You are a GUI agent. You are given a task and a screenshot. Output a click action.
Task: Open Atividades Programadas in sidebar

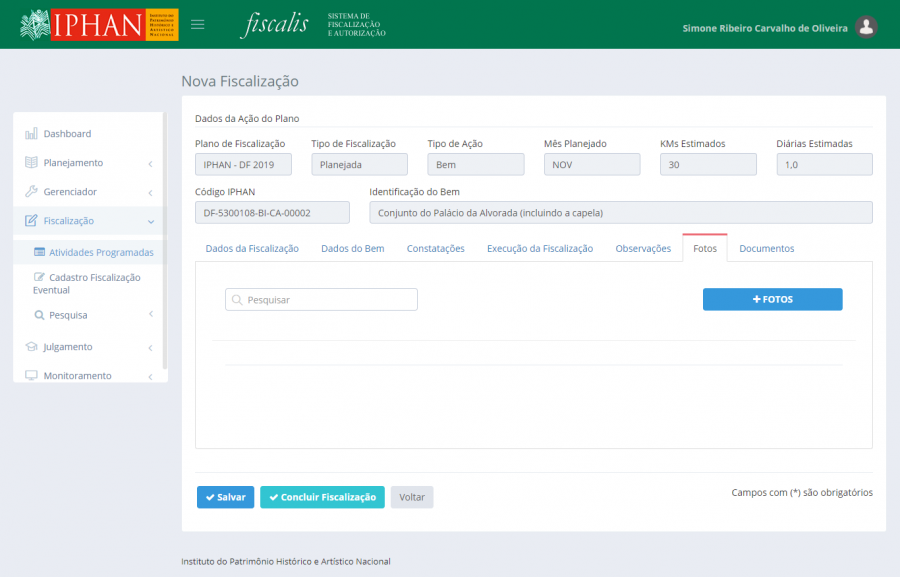coord(101,253)
